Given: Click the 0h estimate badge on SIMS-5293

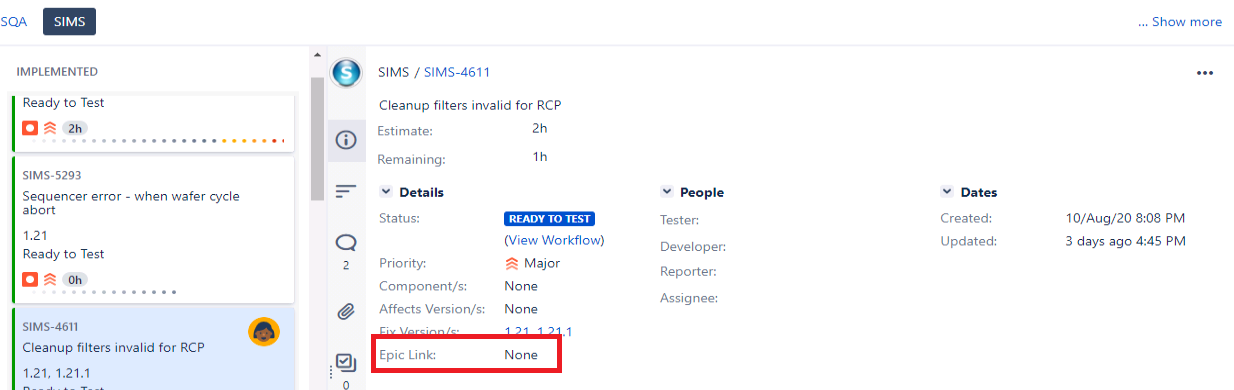Looking at the screenshot, I should click(x=75, y=279).
